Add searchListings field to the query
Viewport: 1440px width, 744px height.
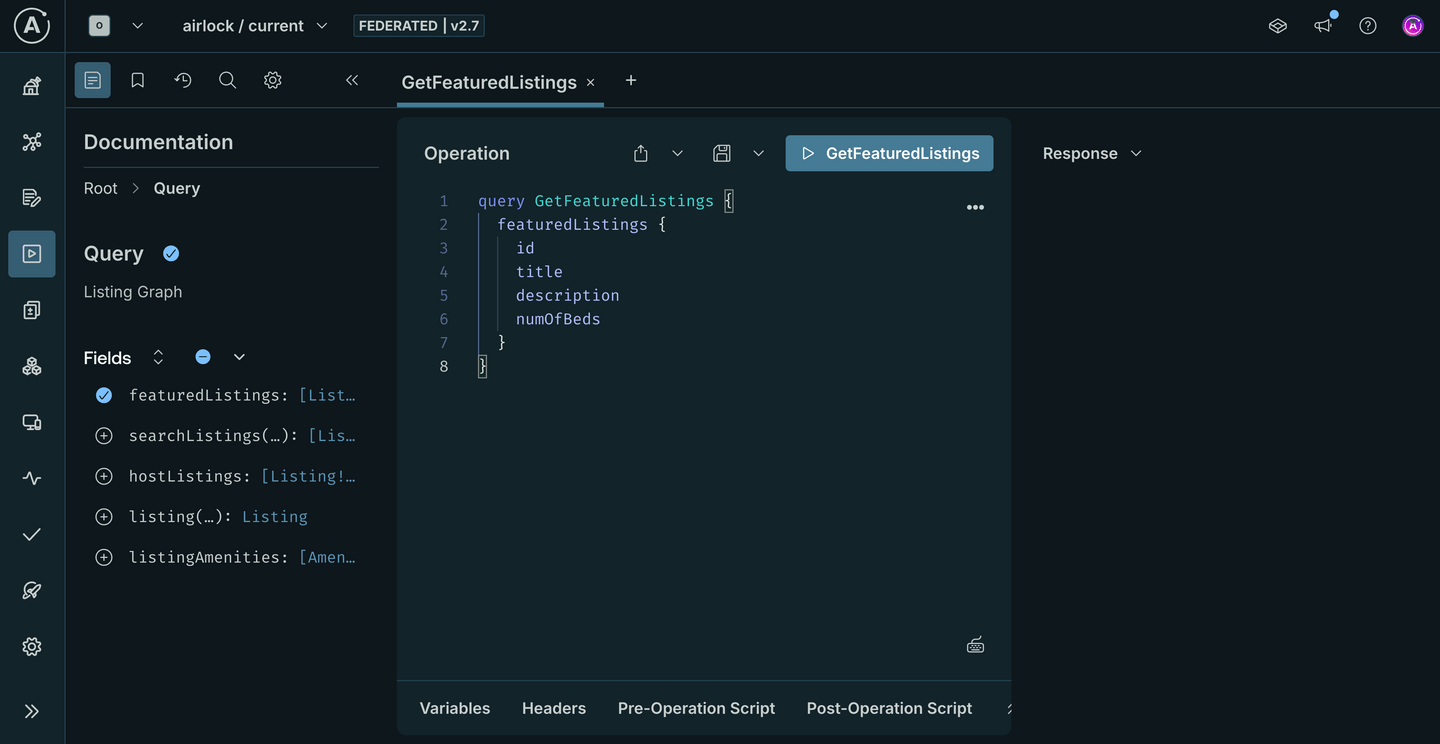[x=104, y=436]
